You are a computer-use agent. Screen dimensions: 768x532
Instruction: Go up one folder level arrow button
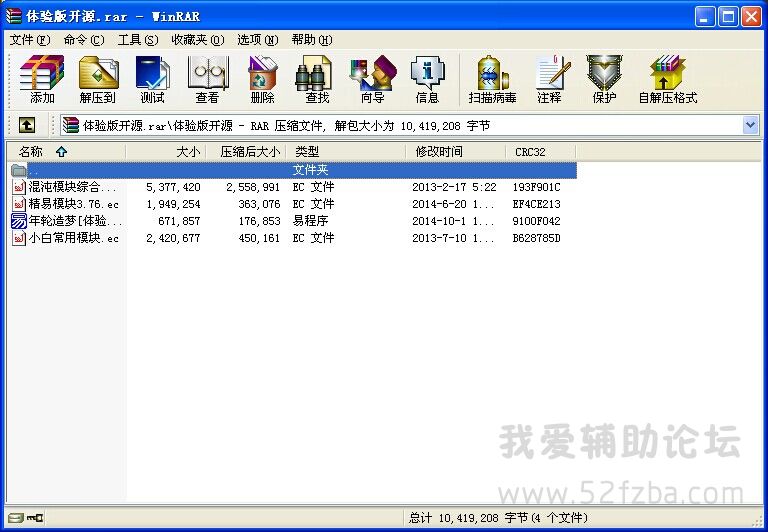(27, 125)
